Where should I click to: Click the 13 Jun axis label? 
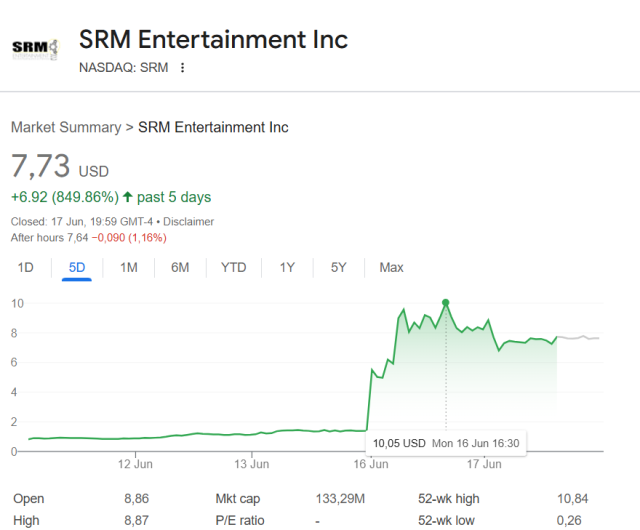[251, 464]
